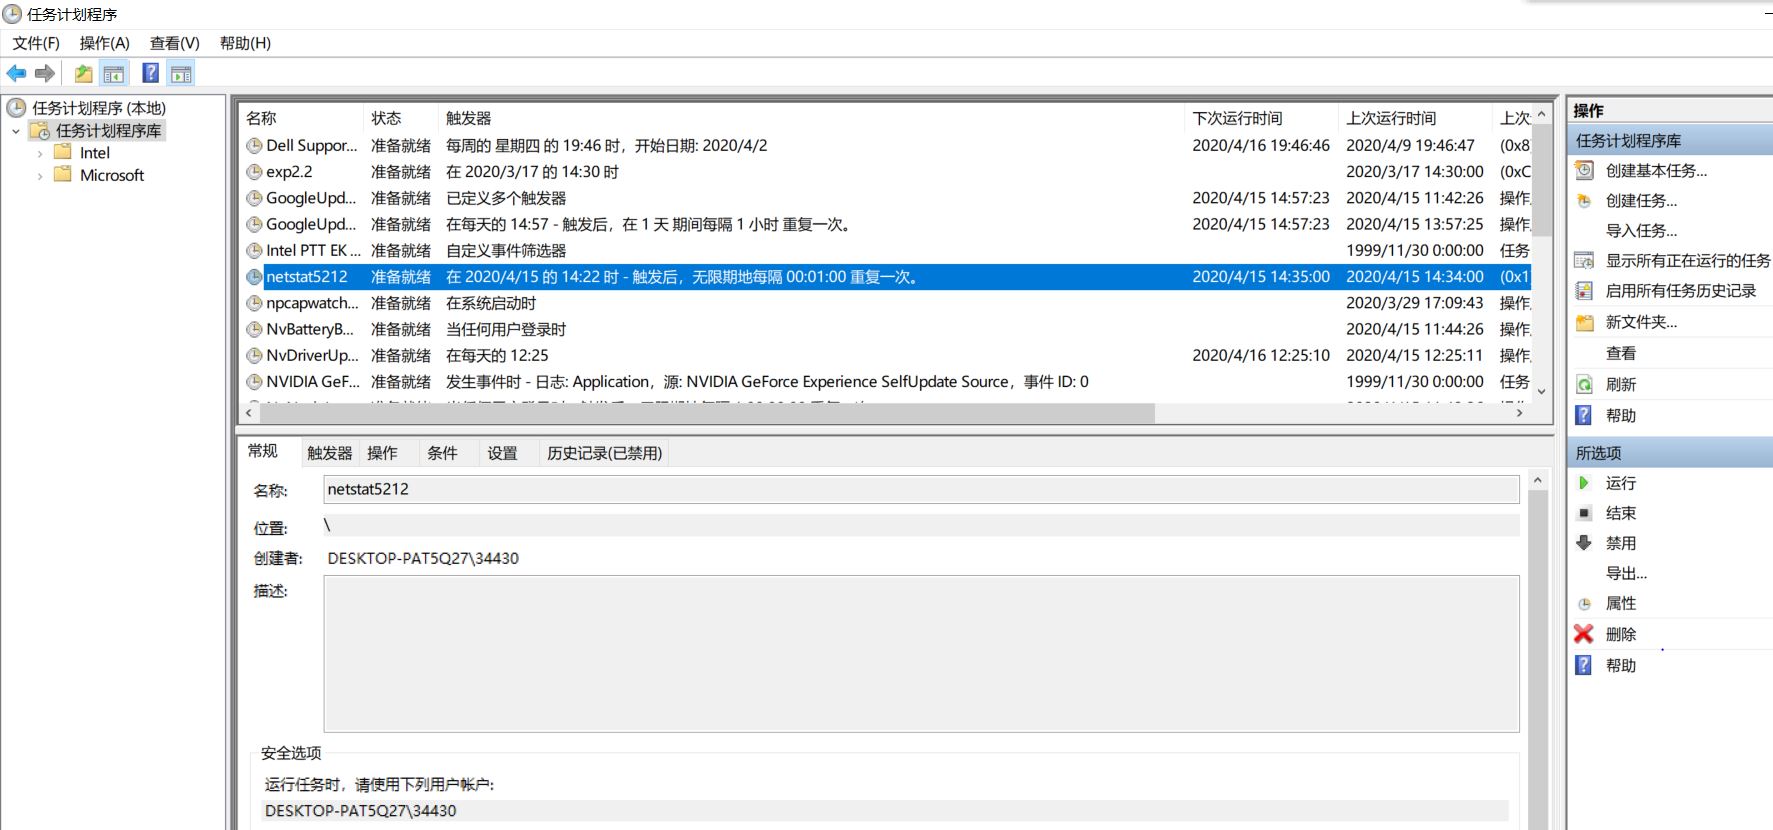Select the Intel PTT EK task row
The image size is (1773, 830).
click(x=886, y=250)
